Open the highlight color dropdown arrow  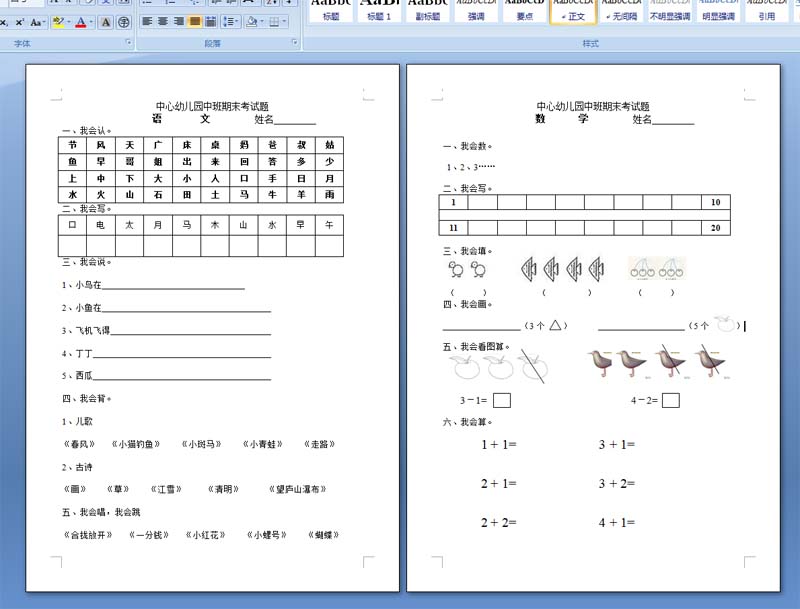68,22
